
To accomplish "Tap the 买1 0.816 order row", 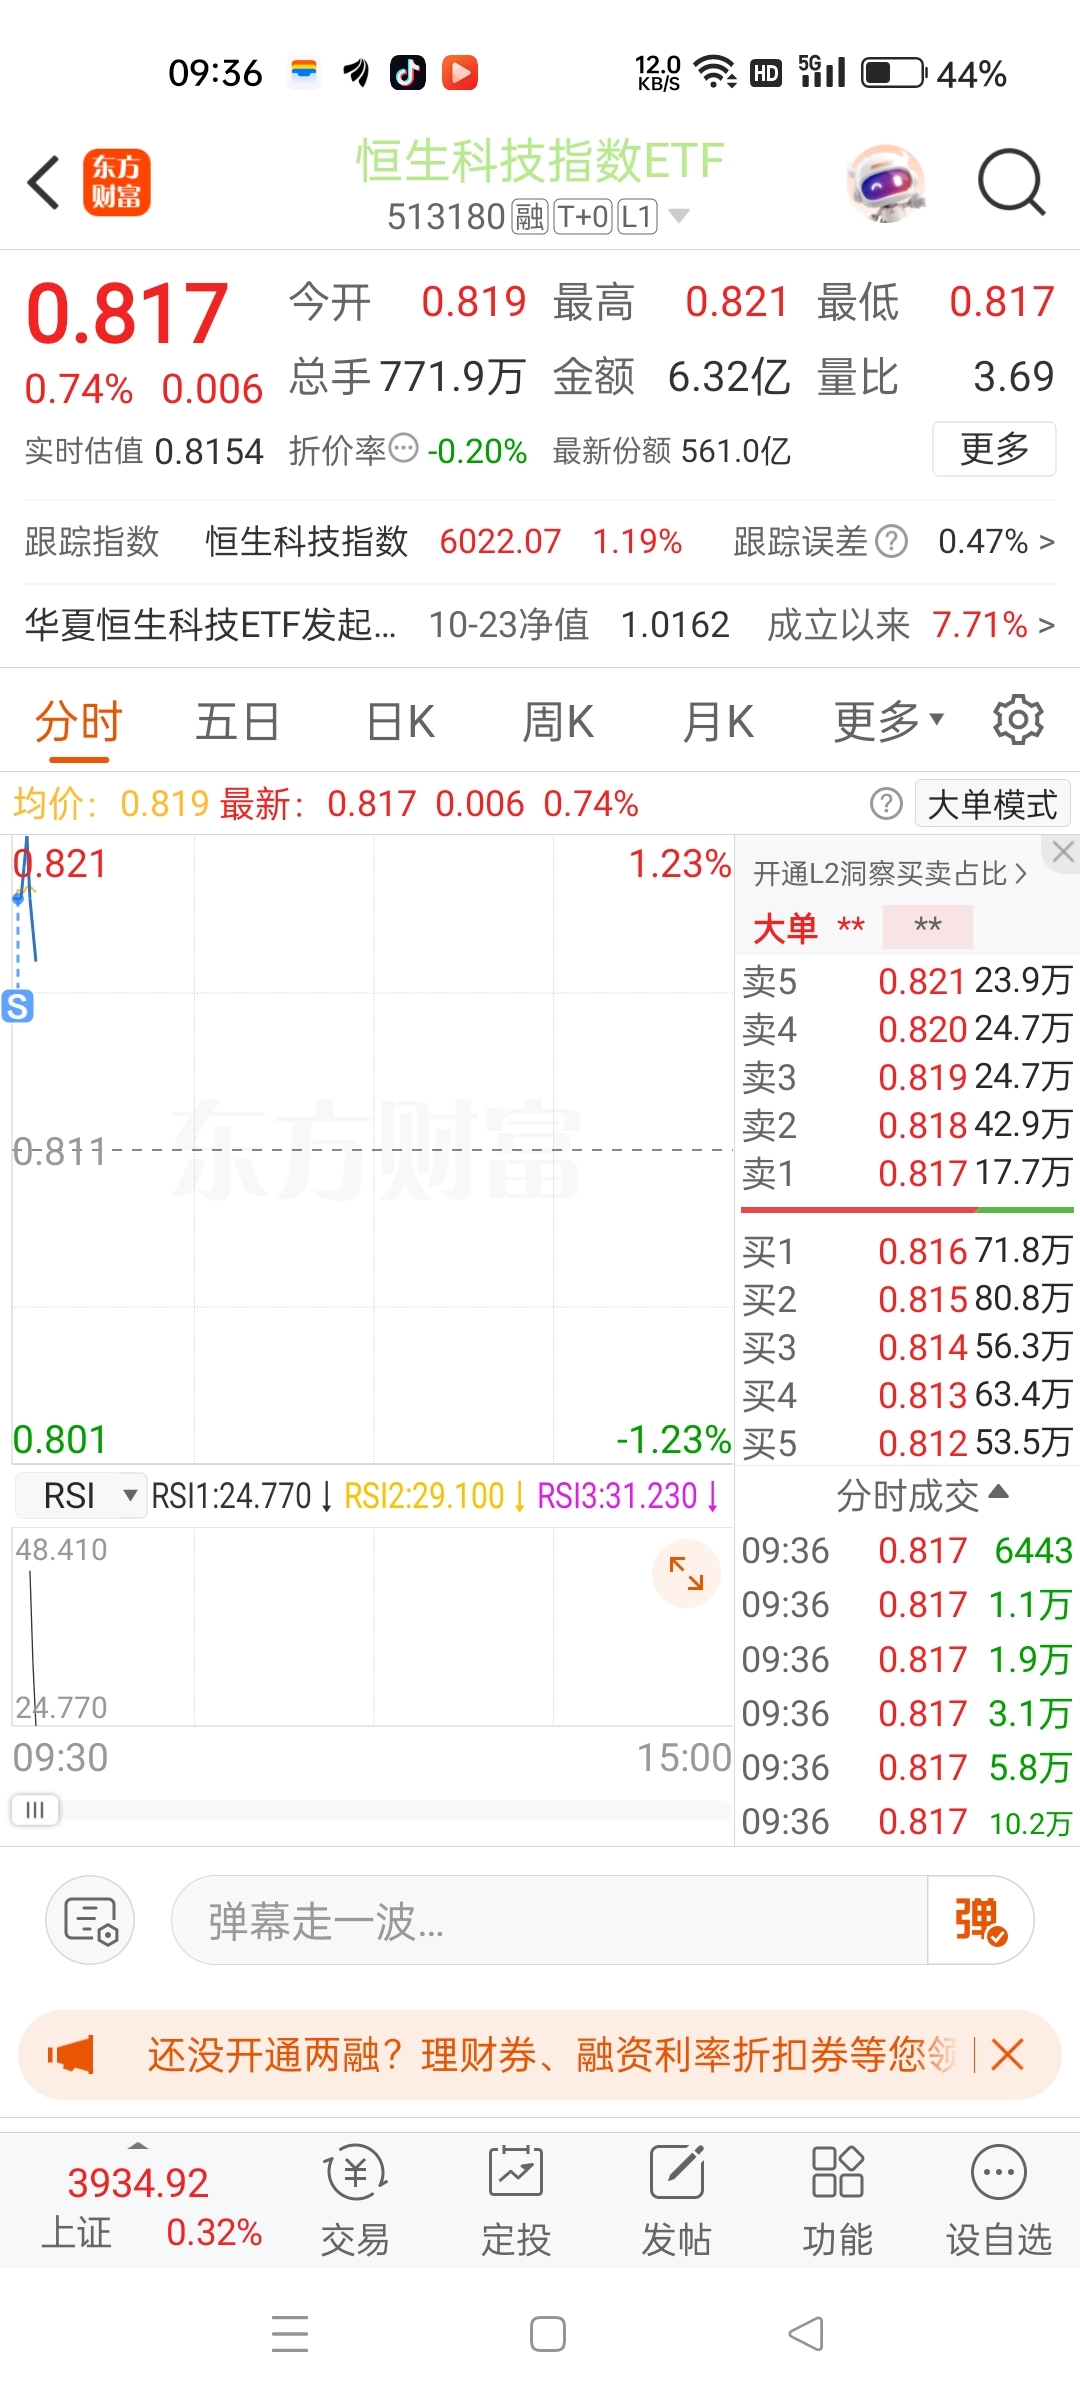I will (x=907, y=1251).
